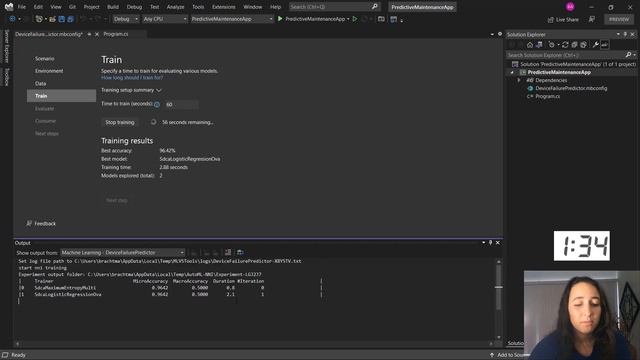Expand the Dependencies tree node
640x360 pixels.
click(x=519, y=80)
